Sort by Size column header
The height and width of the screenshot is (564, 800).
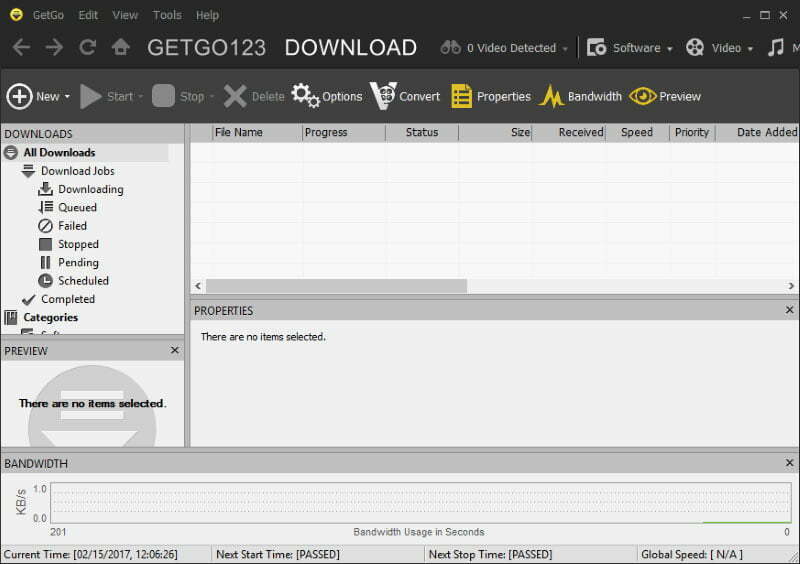[x=495, y=133]
